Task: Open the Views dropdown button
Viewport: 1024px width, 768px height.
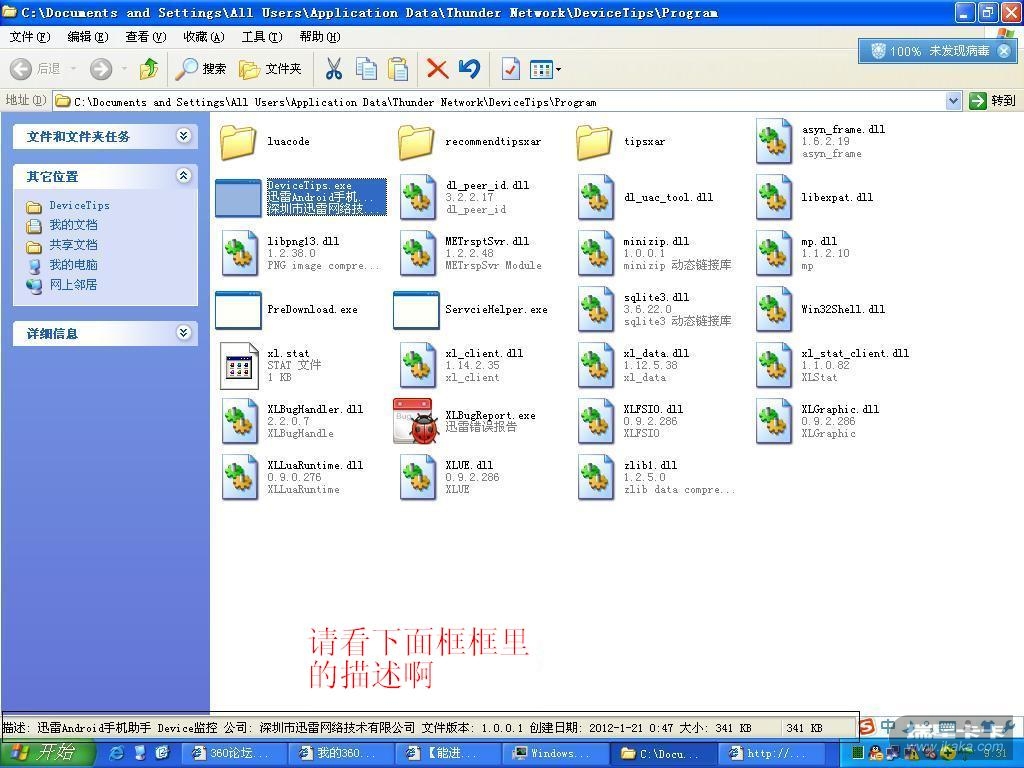Action: 545,69
